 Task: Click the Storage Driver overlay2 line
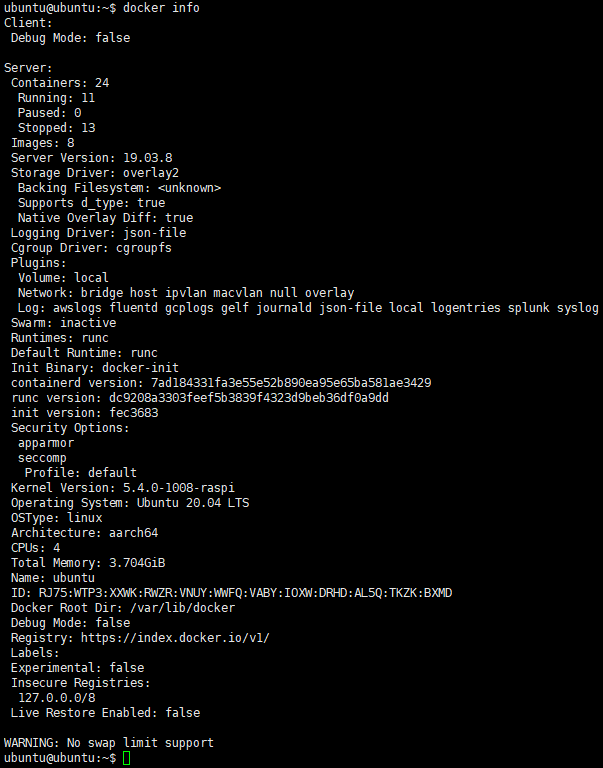tap(95, 173)
